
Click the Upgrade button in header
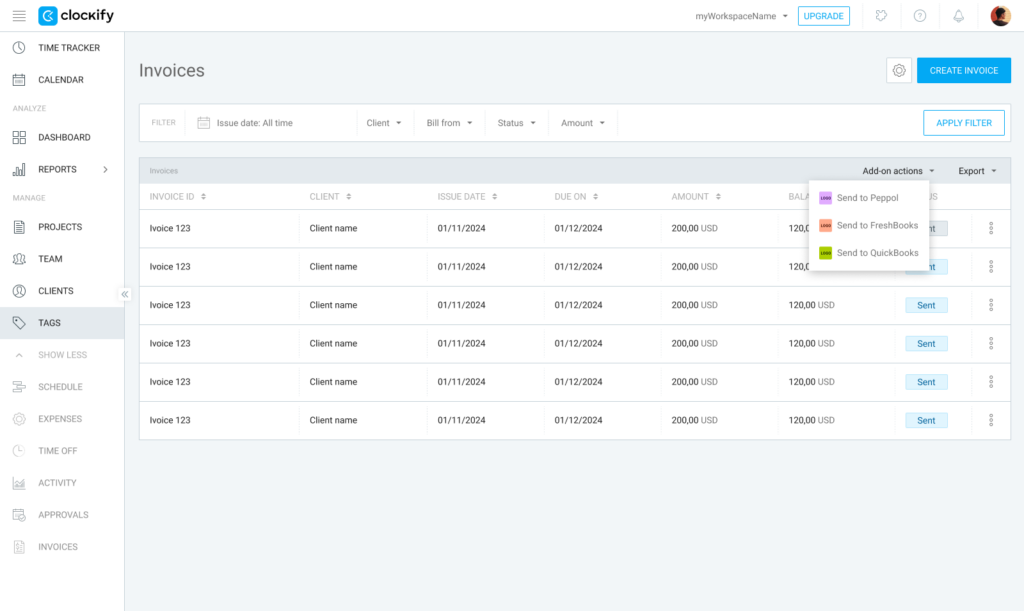823,16
